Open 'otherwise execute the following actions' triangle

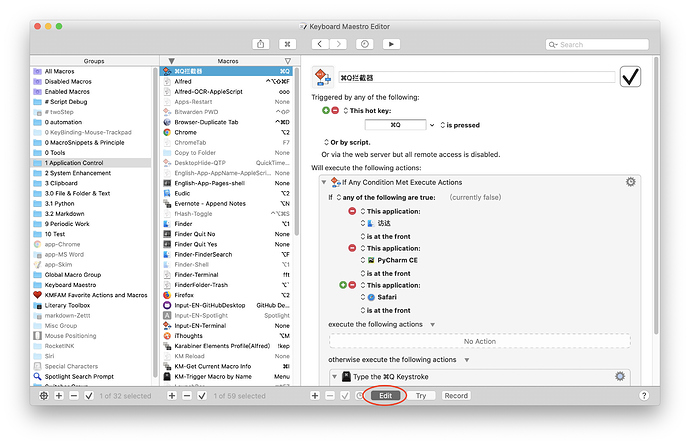467,360
